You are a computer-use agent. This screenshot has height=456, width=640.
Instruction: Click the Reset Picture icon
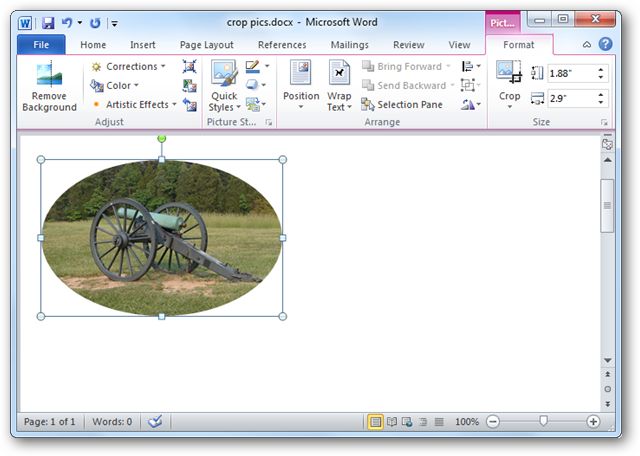(189, 105)
